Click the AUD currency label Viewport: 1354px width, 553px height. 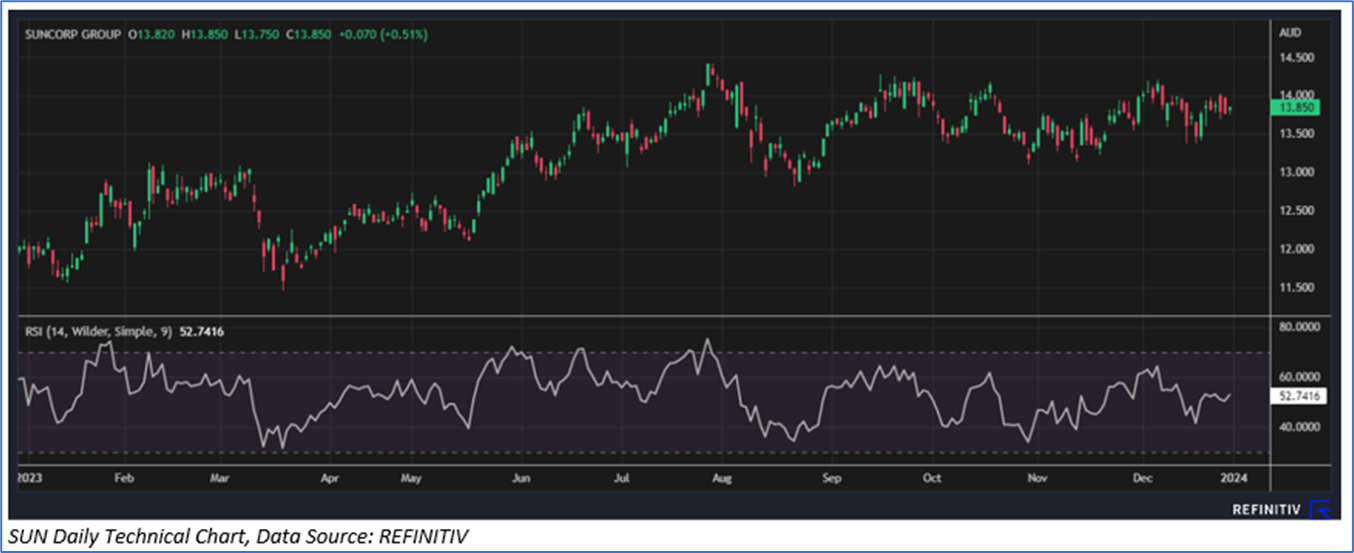click(1289, 32)
